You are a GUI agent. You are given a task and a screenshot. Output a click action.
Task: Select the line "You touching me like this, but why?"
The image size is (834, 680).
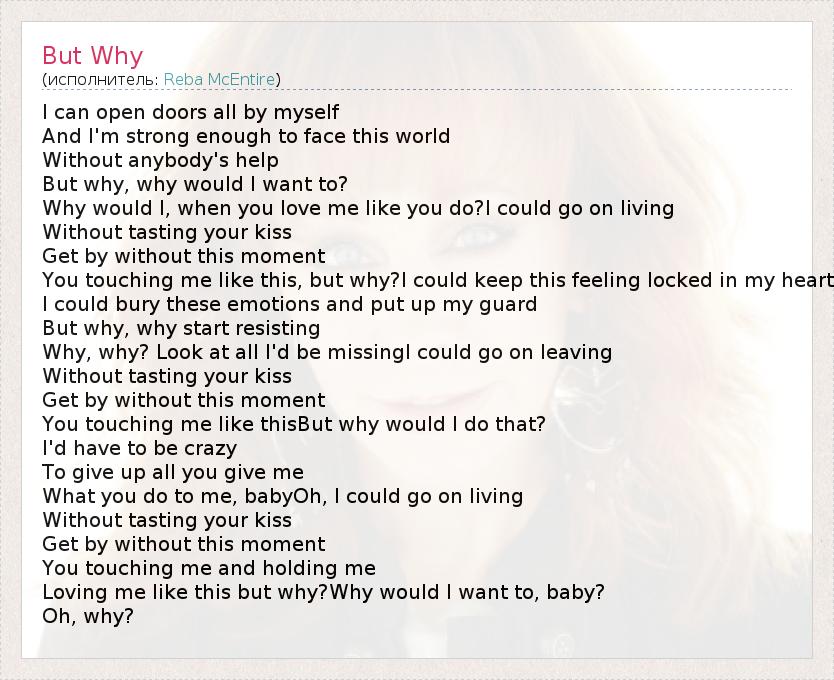[220, 280]
